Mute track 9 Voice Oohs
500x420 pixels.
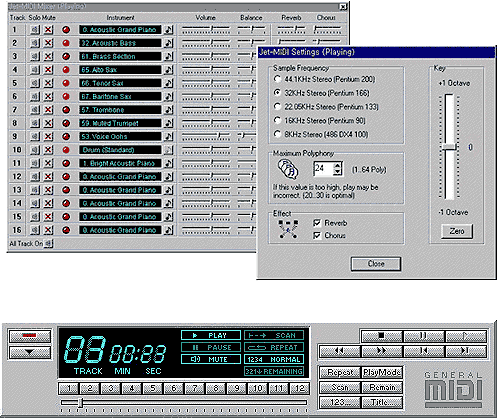48,136
